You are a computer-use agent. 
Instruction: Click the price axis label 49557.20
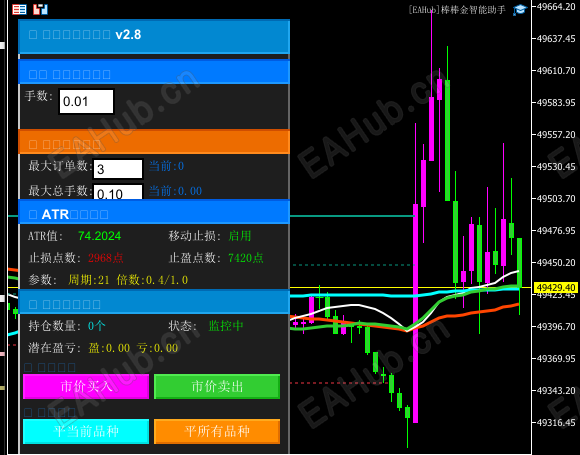pyautogui.click(x=556, y=135)
